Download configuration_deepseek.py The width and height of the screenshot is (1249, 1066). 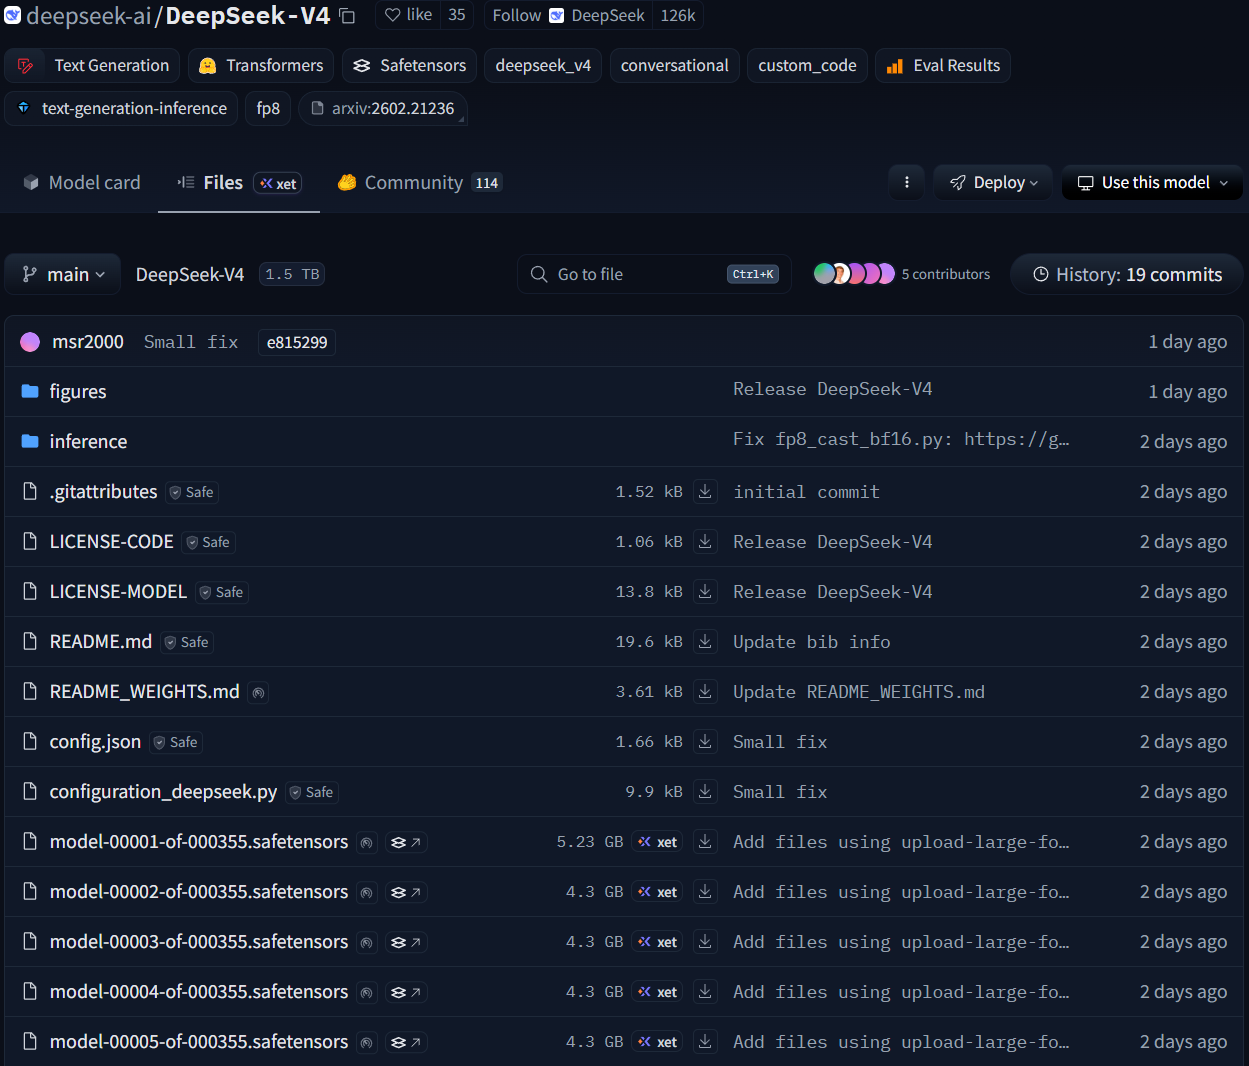tap(705, 791)
